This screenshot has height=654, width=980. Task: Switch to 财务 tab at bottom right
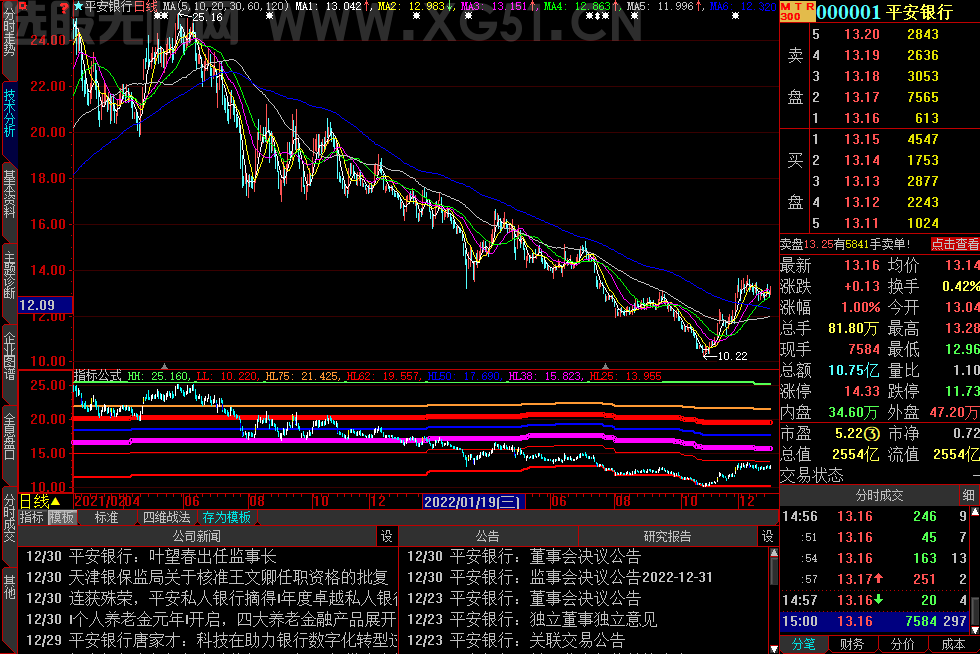(852, 644)
